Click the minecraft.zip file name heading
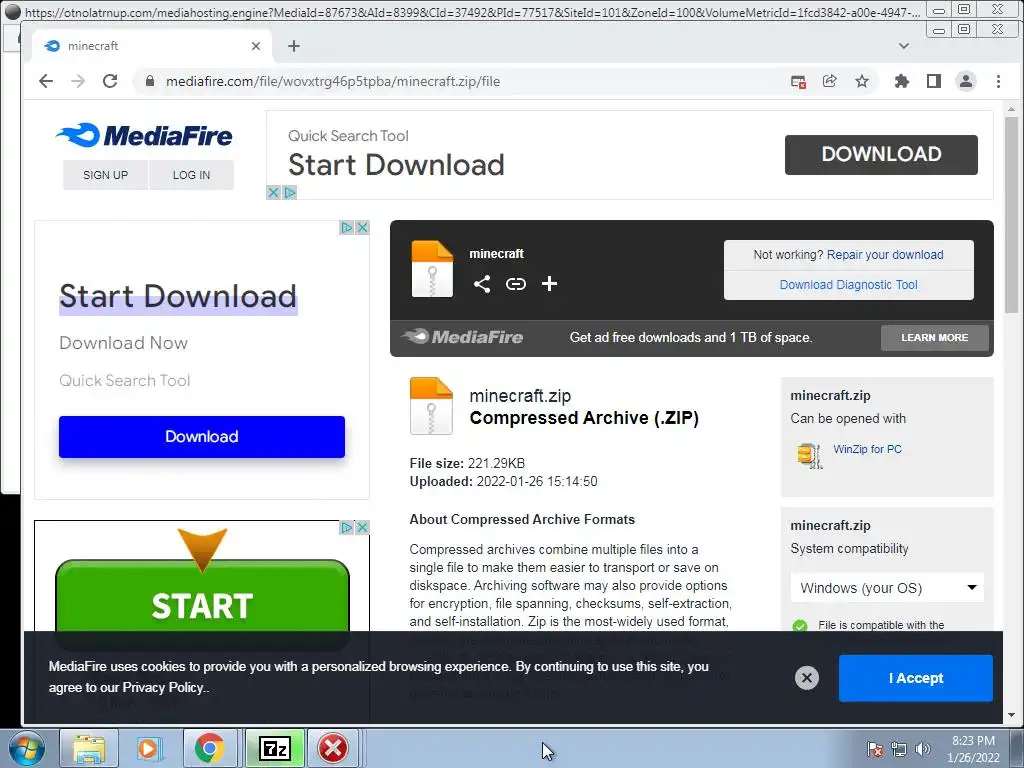Image resolution: width=1024 pixels, height=768 pixels. click(x=520, y=396)
